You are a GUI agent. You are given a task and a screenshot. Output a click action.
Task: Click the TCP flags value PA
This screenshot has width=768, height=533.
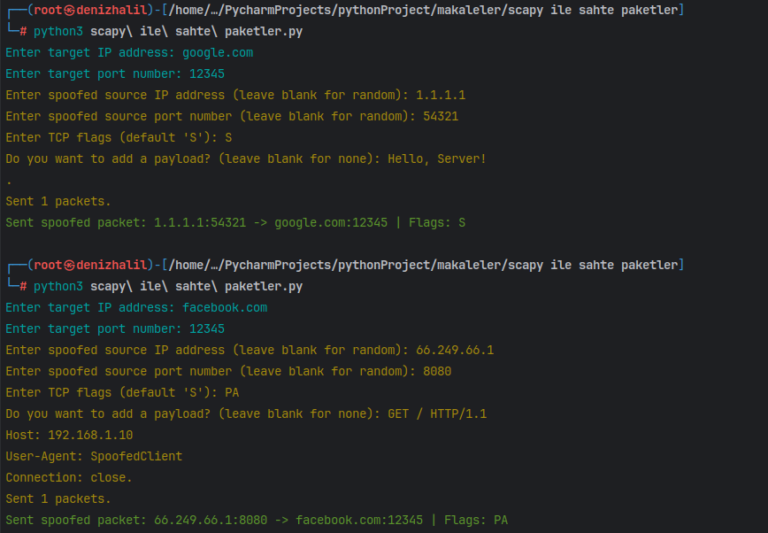[x=232, y=392]
